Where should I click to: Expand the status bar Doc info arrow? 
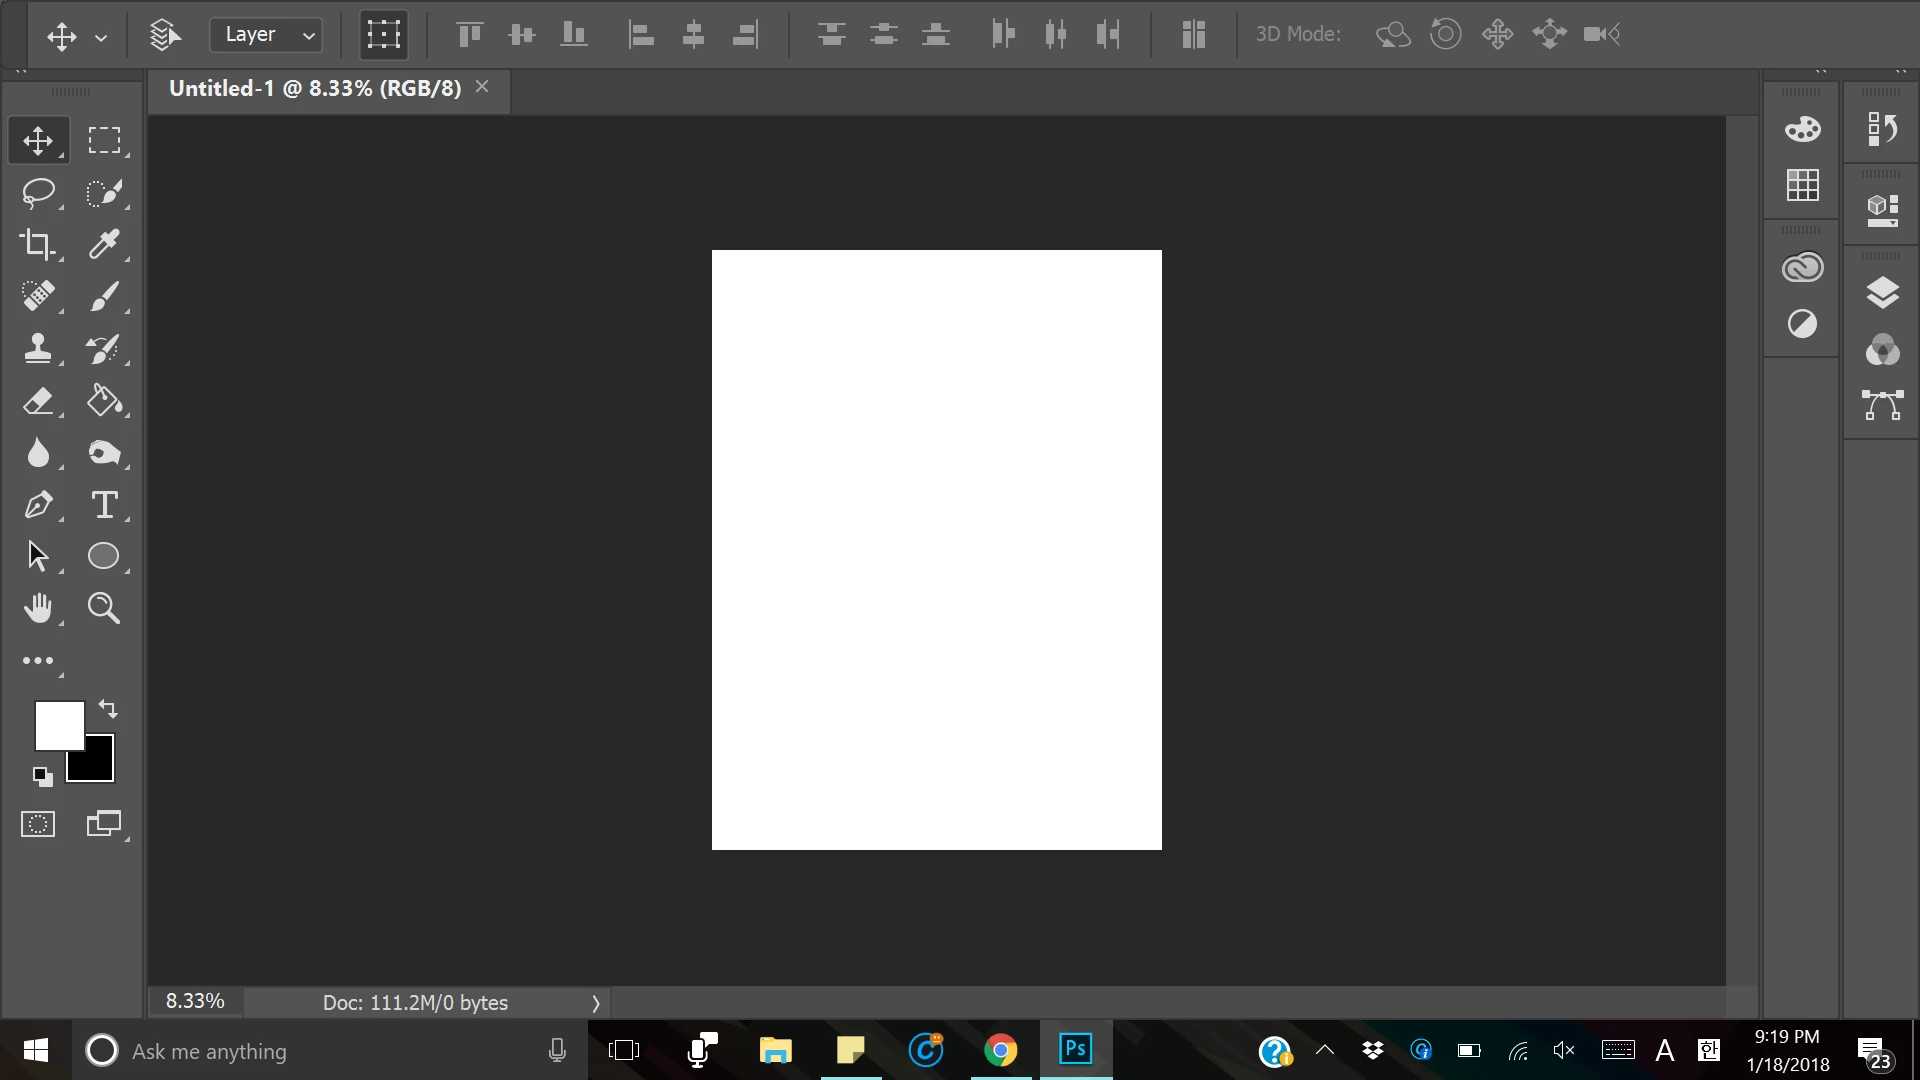click(595, 1003)
